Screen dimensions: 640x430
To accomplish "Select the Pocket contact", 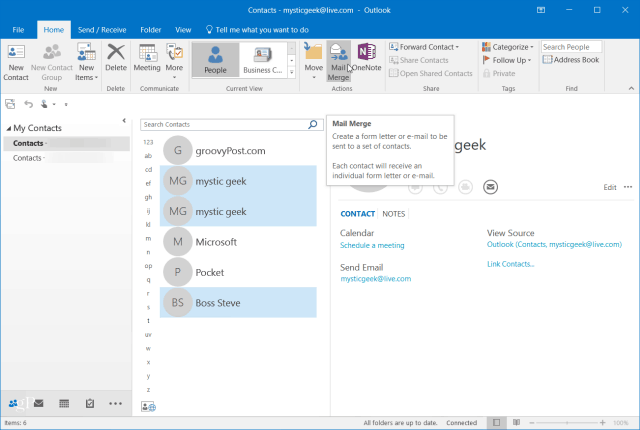I will [238, 272].
